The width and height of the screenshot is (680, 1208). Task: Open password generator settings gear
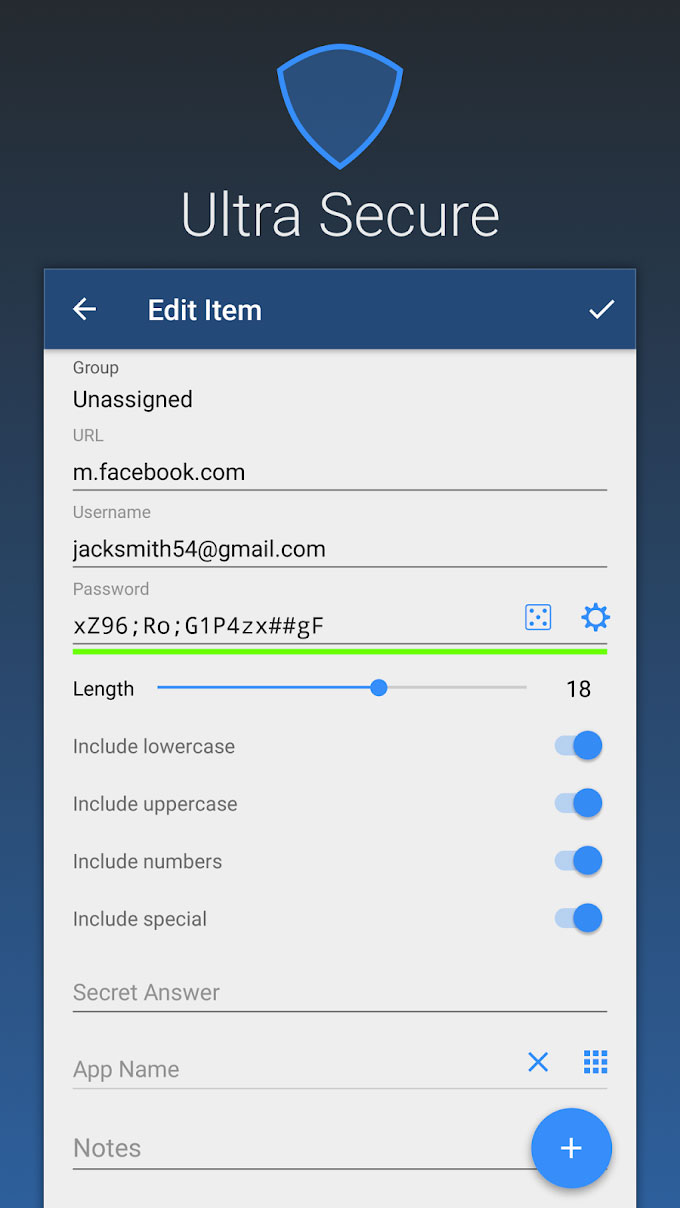596,618
